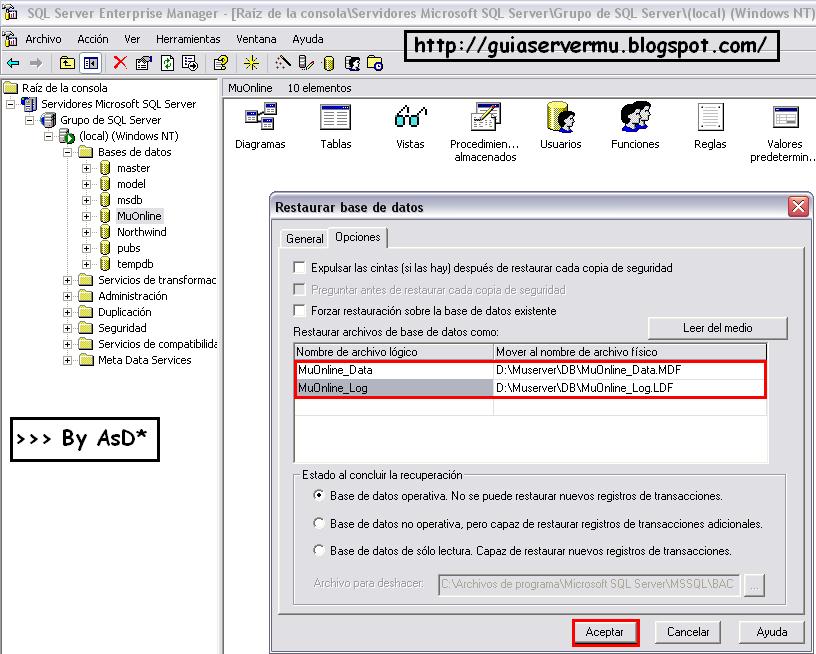Image resolution: width=816 pixels, height=654 pixels.
Task: Click the red Delete X toolbar icon
Action: tap(120, 63)
